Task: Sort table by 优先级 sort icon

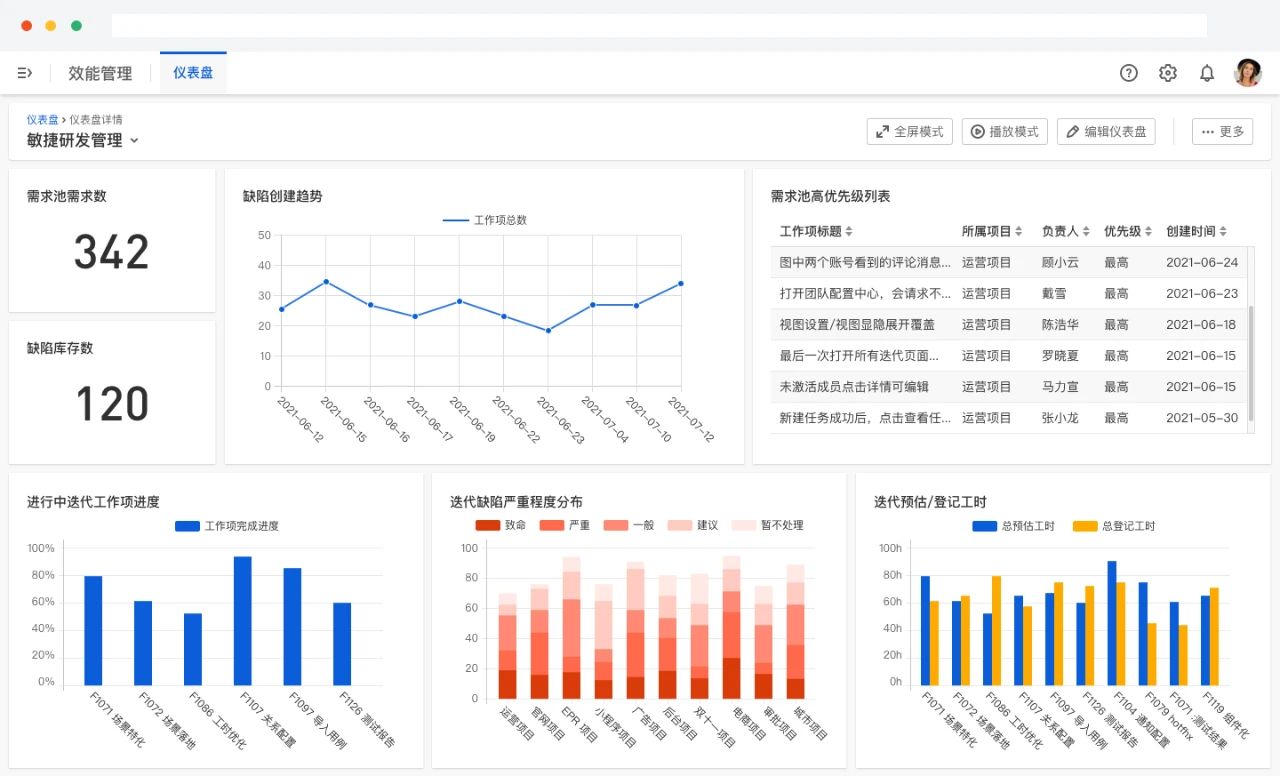Action: (1148, 231)
